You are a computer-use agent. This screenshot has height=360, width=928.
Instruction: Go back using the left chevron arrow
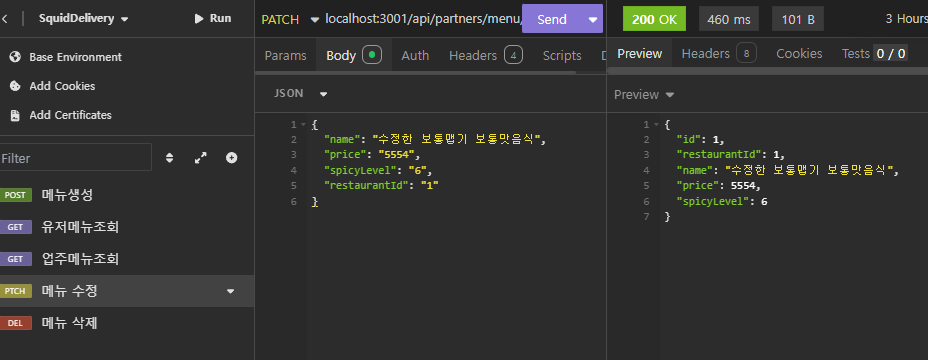pyautogui.click(x=5, y=19)
